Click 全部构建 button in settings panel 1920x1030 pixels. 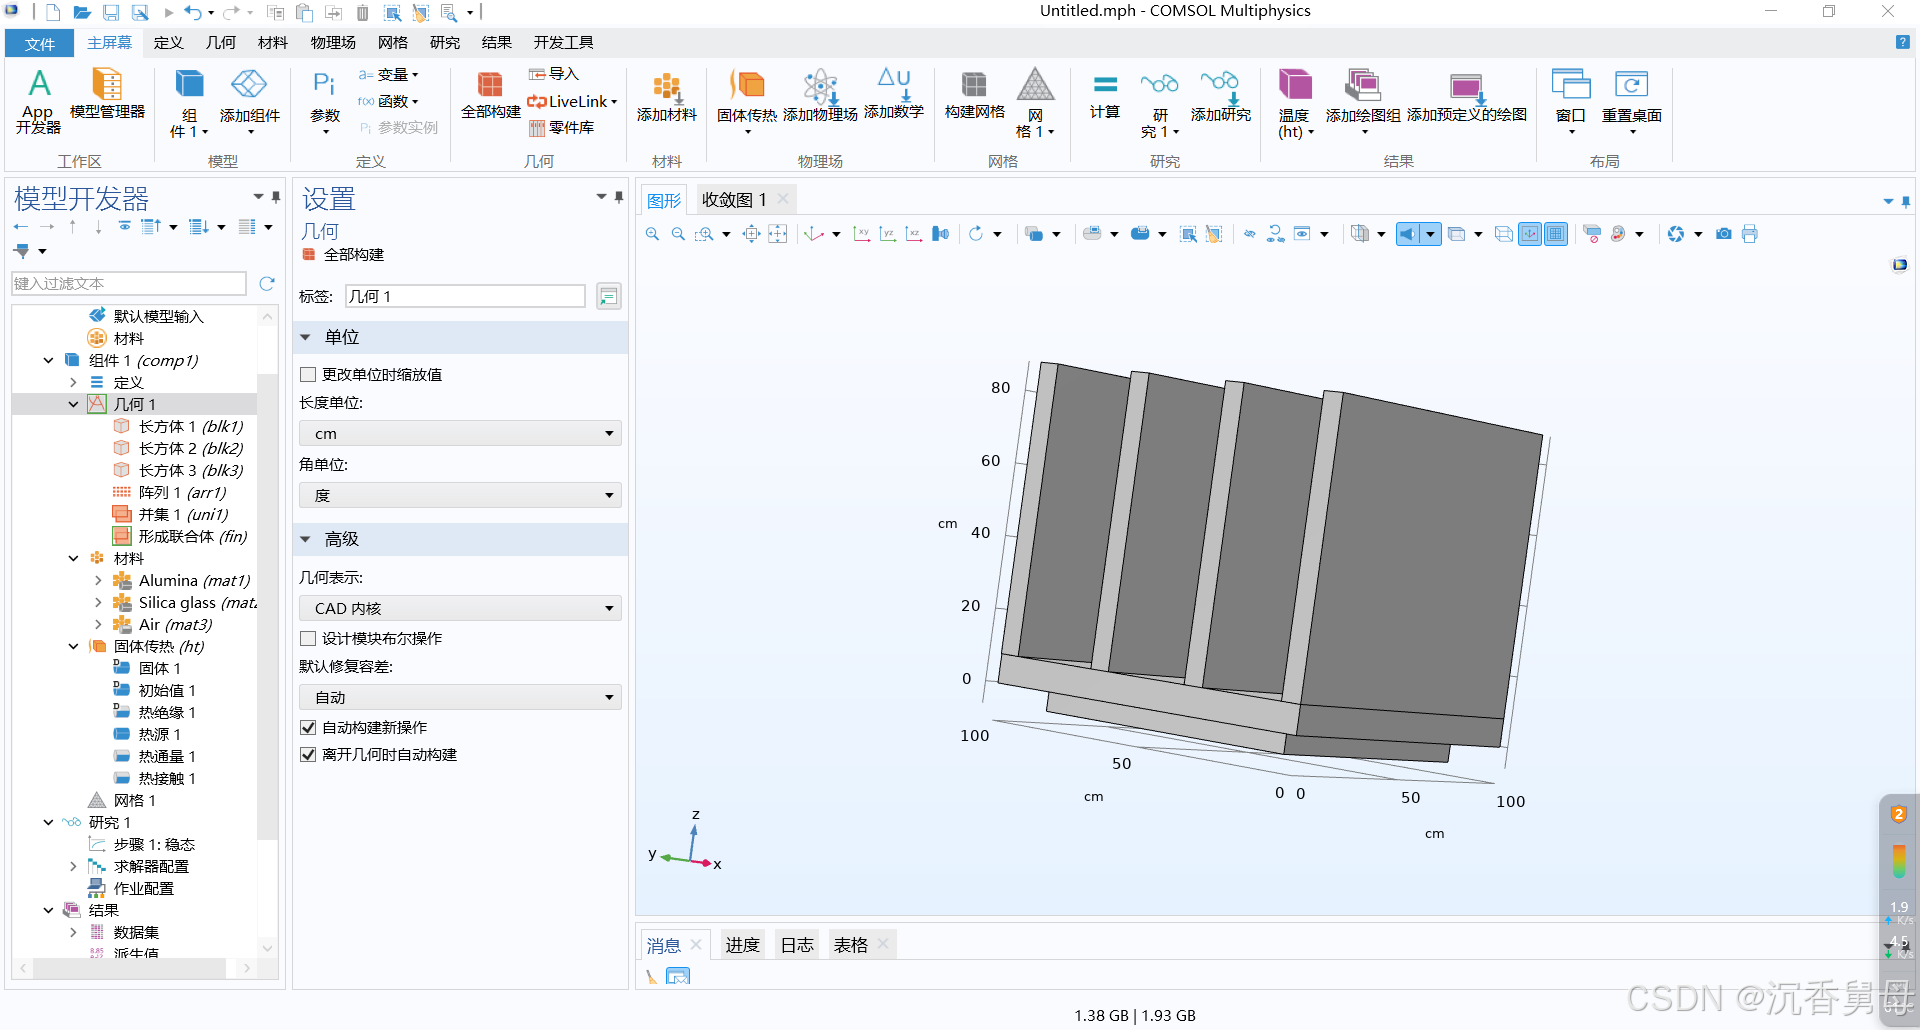[x=344, y=255]
